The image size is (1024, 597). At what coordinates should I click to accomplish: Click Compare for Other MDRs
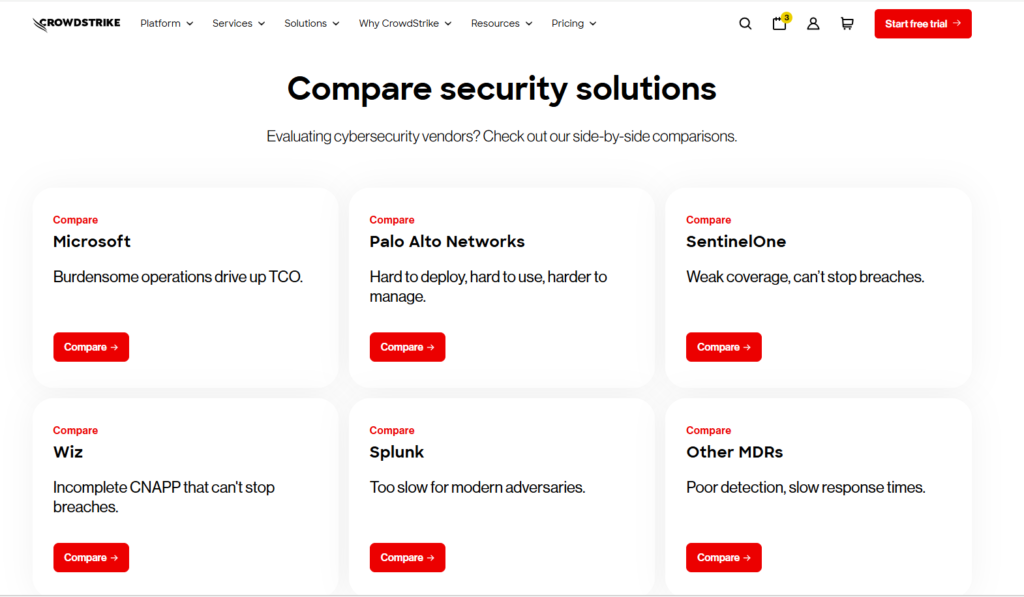(723, 557)
